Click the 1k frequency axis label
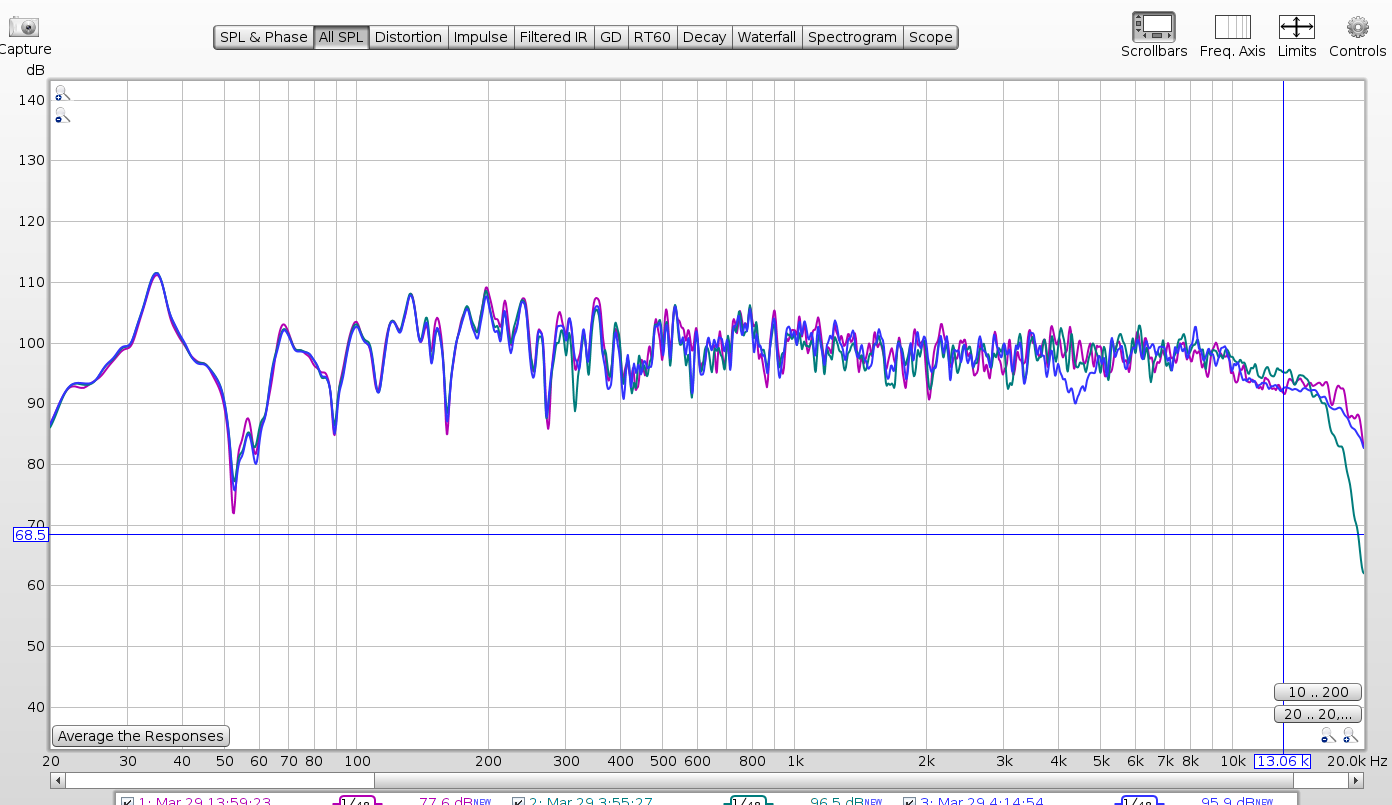Image resolution: width=1392 pixels, height=805 pixels. tap(796, 761)
